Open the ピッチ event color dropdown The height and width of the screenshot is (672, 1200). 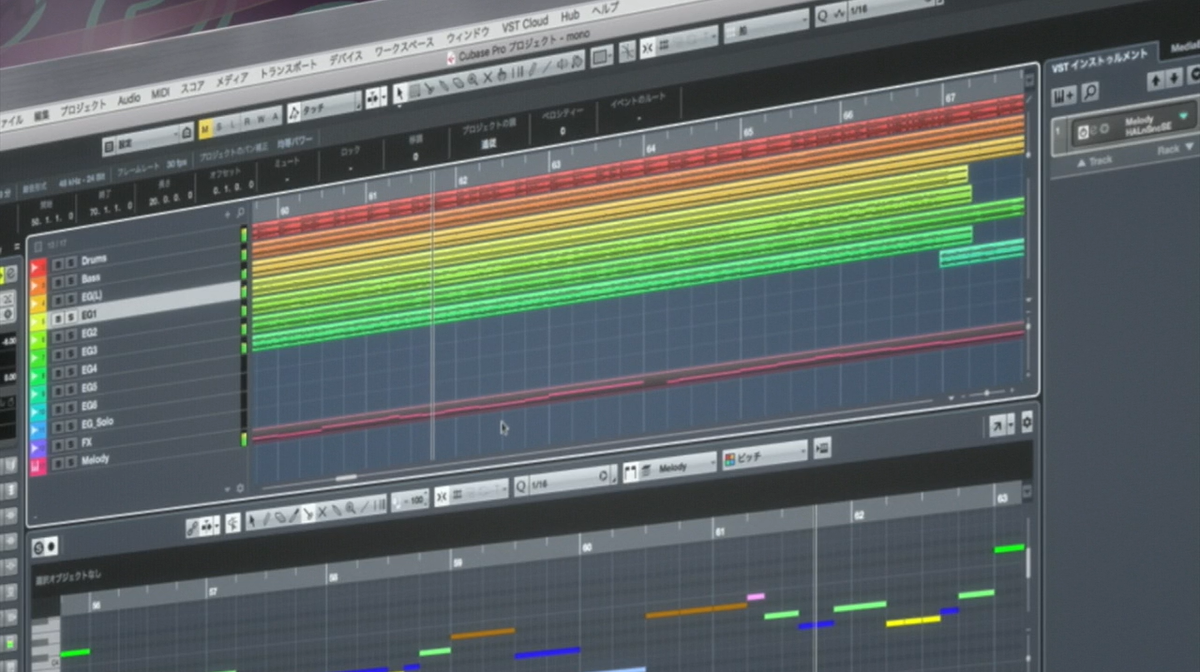(x=765, y=454)
